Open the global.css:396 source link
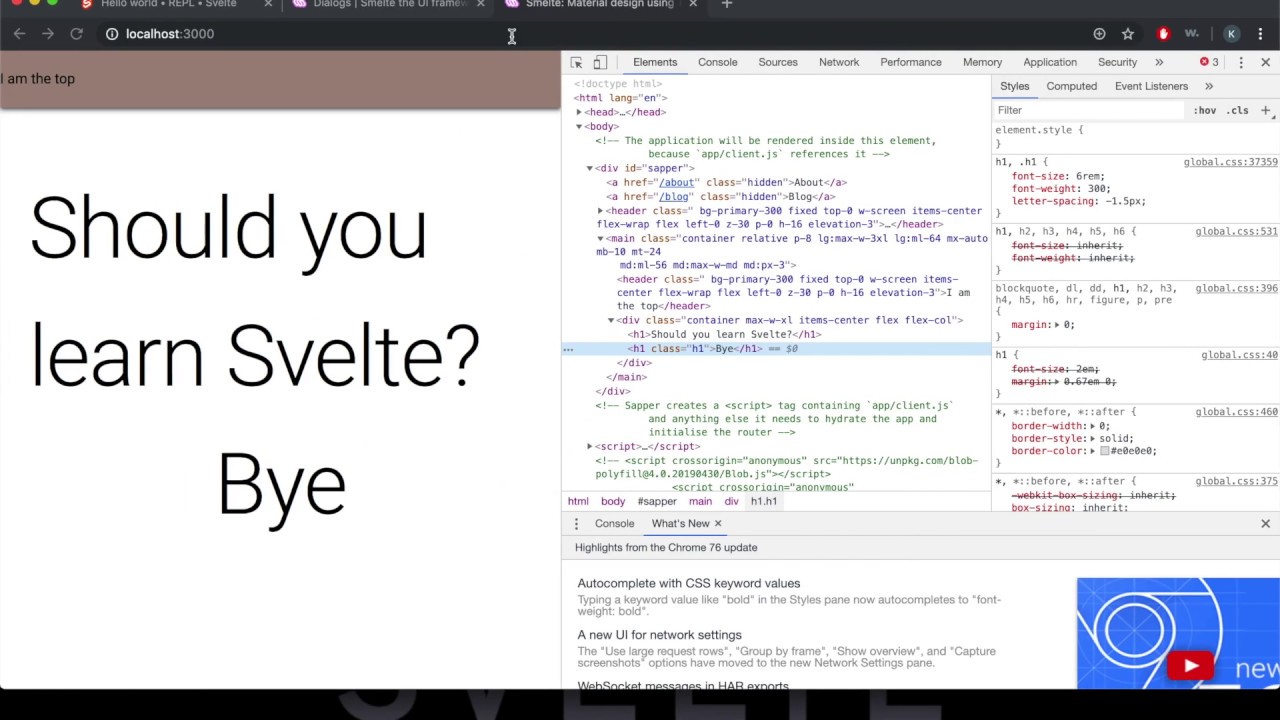1280x720 pixels. [1236, 289]
